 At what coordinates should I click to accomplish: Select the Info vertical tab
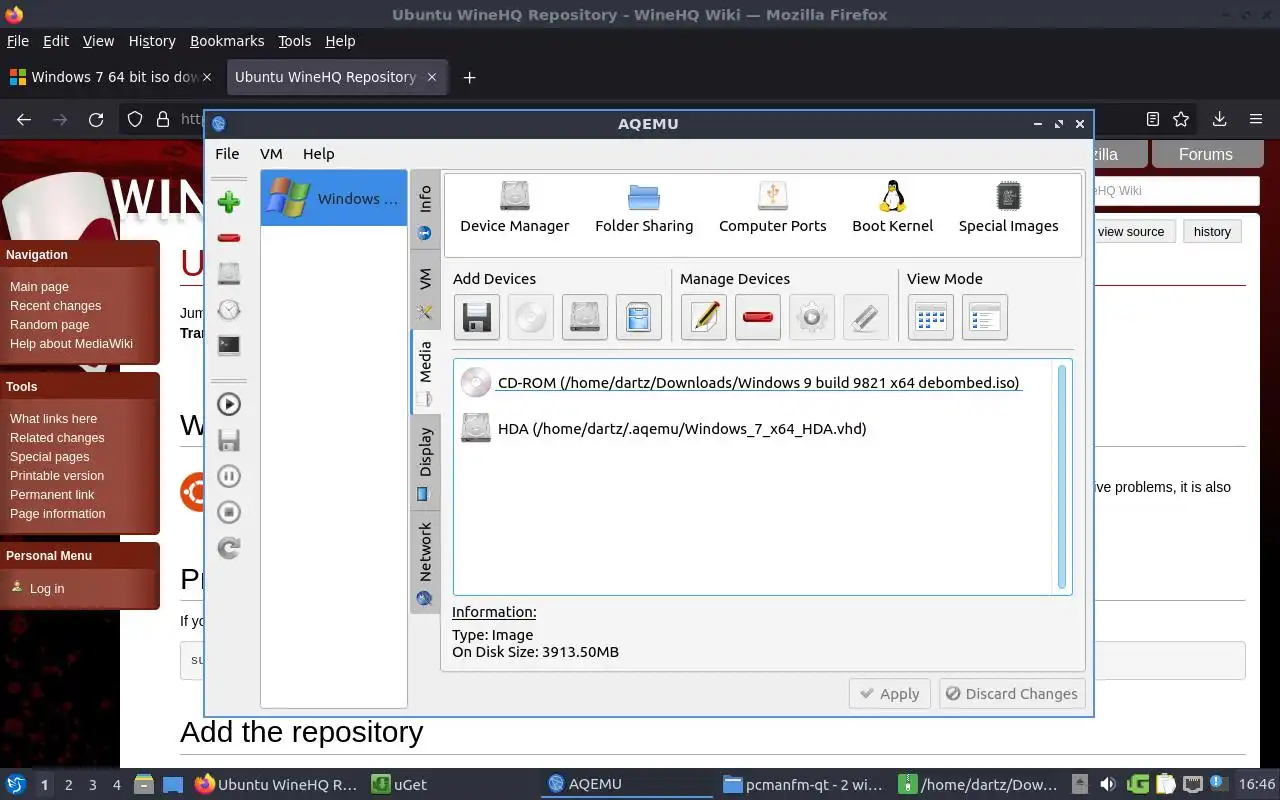click(x=425, y=211)
